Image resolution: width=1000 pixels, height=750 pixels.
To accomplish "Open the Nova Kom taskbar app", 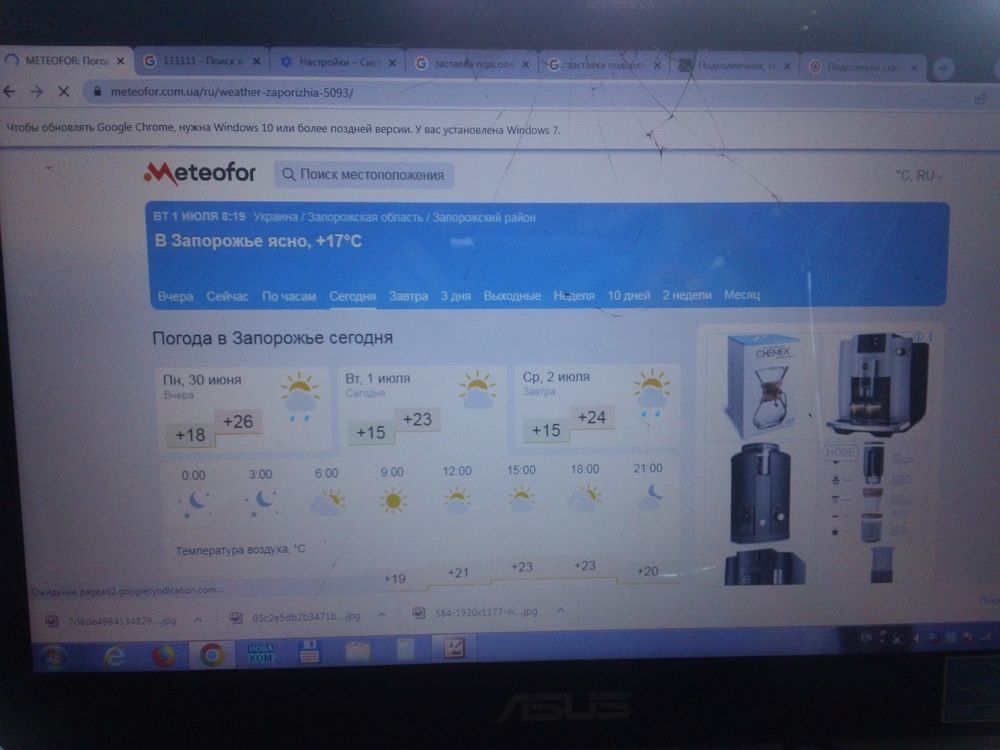I will [260, 653].
